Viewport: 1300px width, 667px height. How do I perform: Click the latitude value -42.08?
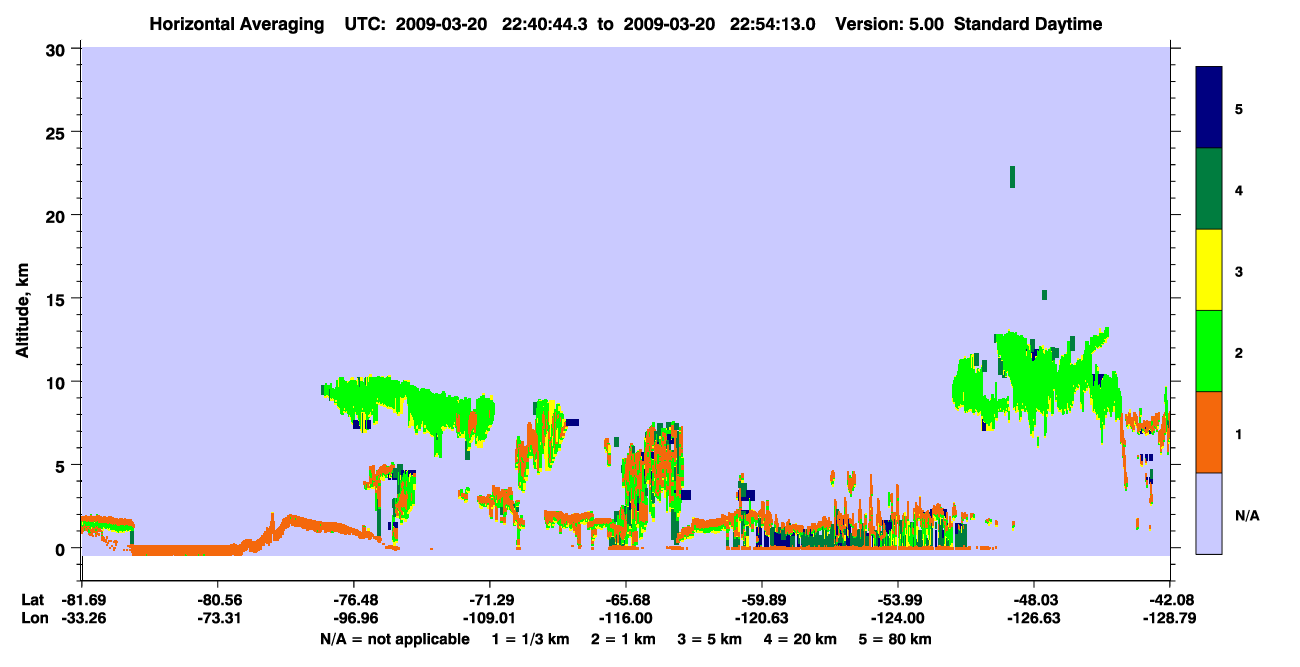tap(1169, 600)
